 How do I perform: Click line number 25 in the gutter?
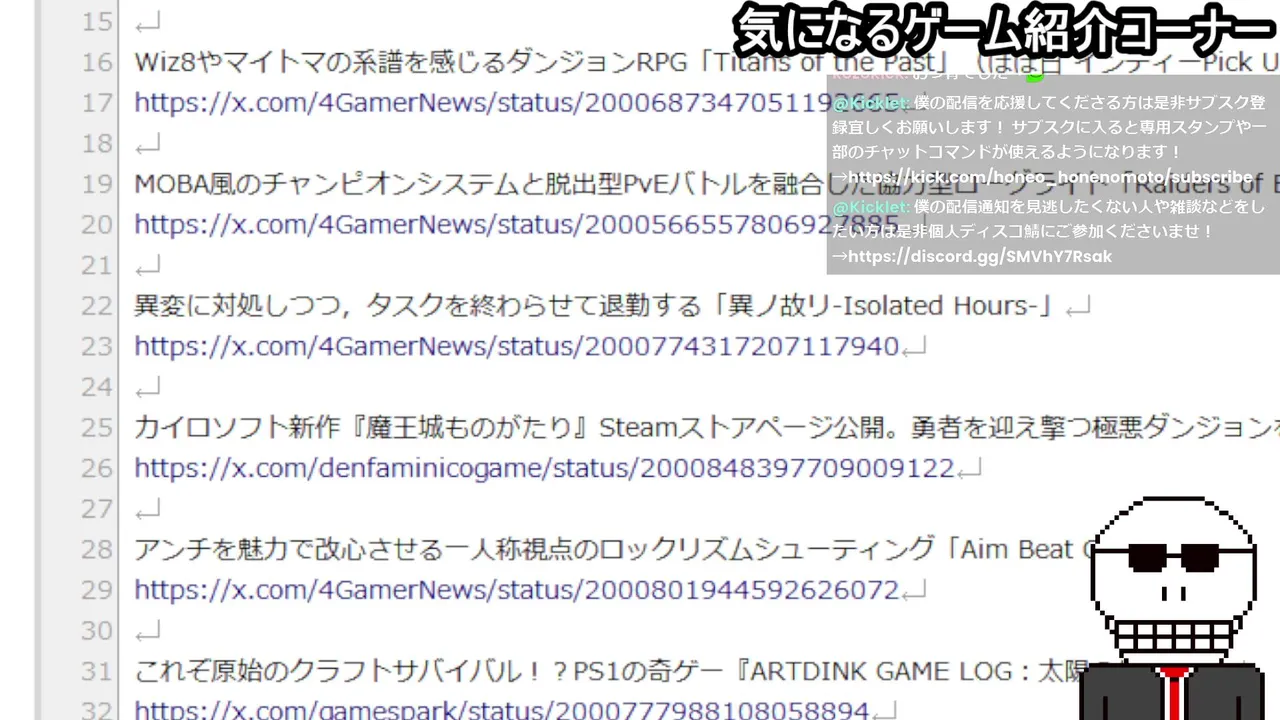click(x=97, y=428)
